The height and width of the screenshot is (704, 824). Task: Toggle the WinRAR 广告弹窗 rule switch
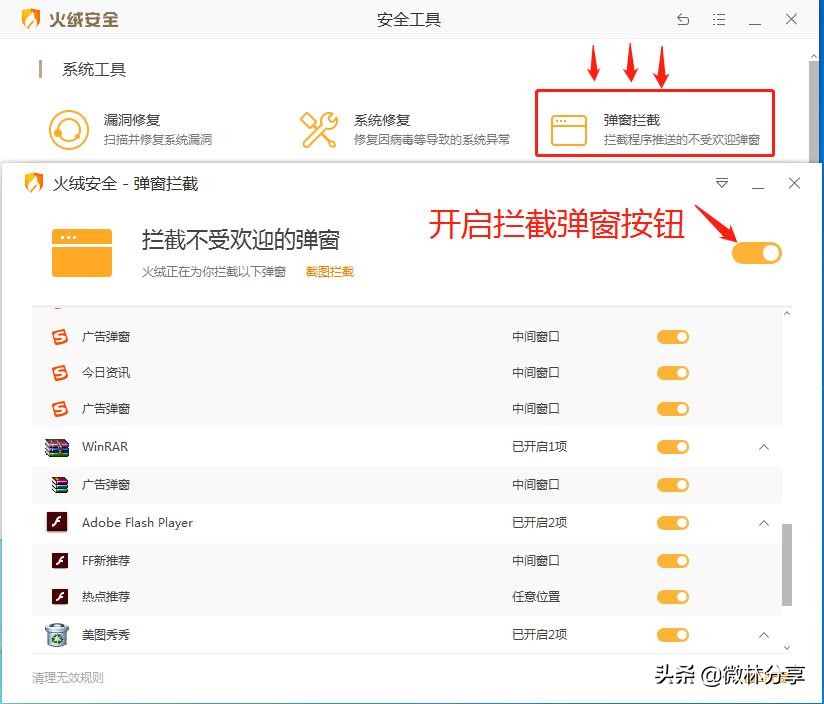pyautogui.click(x=673, y=485)
